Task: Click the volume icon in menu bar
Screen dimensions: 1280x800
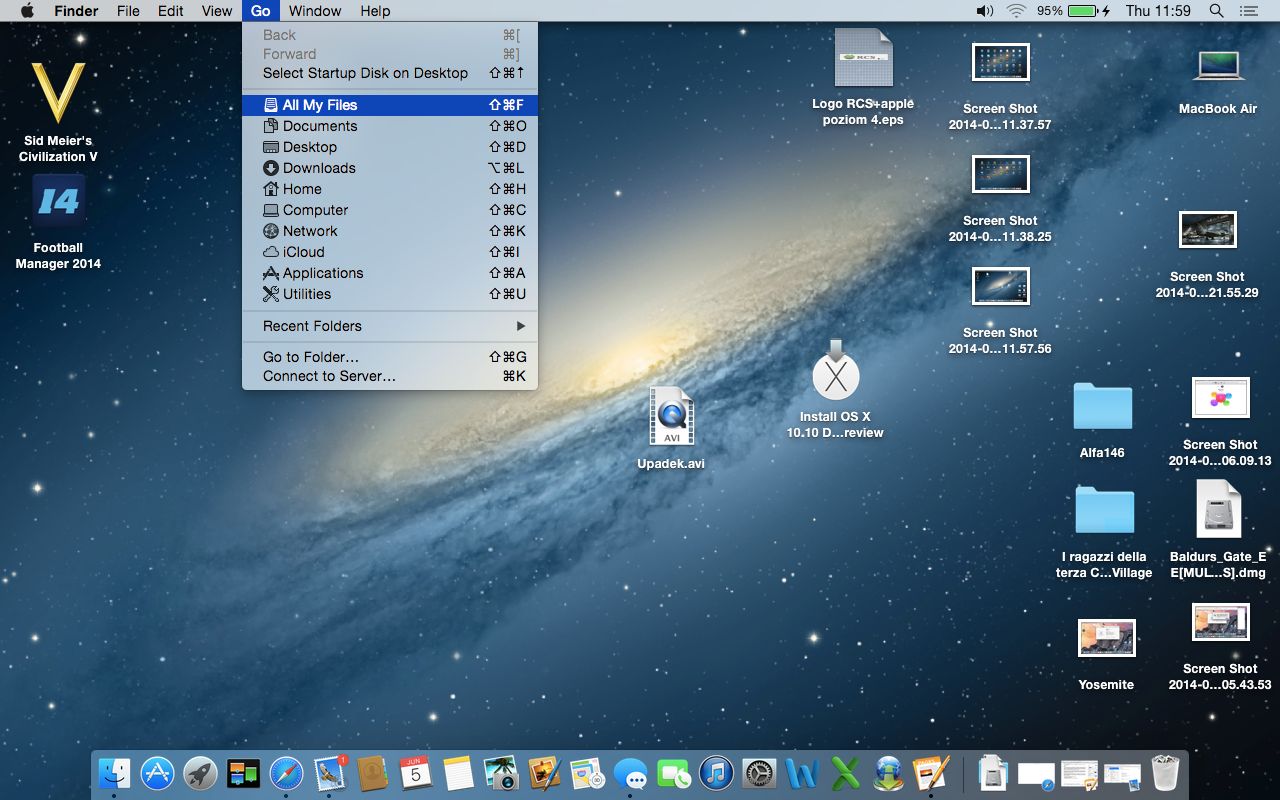Action: (x=985, y=11)
